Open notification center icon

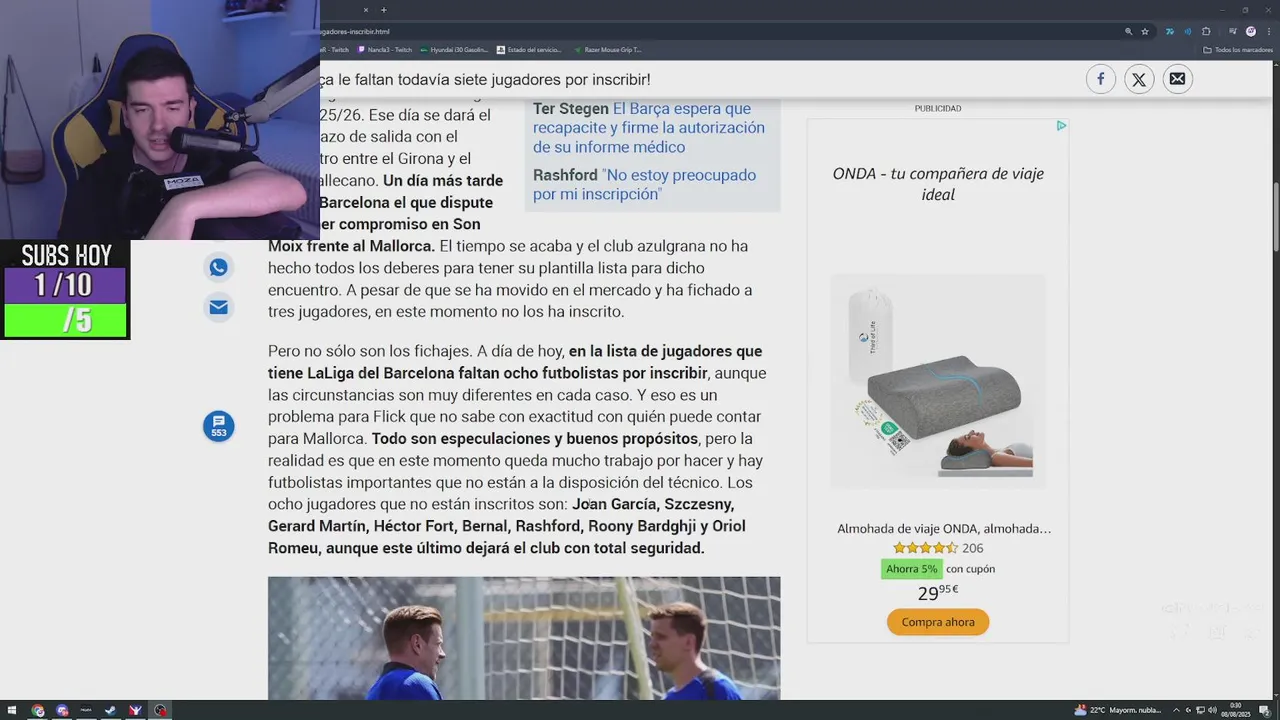[x=1265, y=711]
